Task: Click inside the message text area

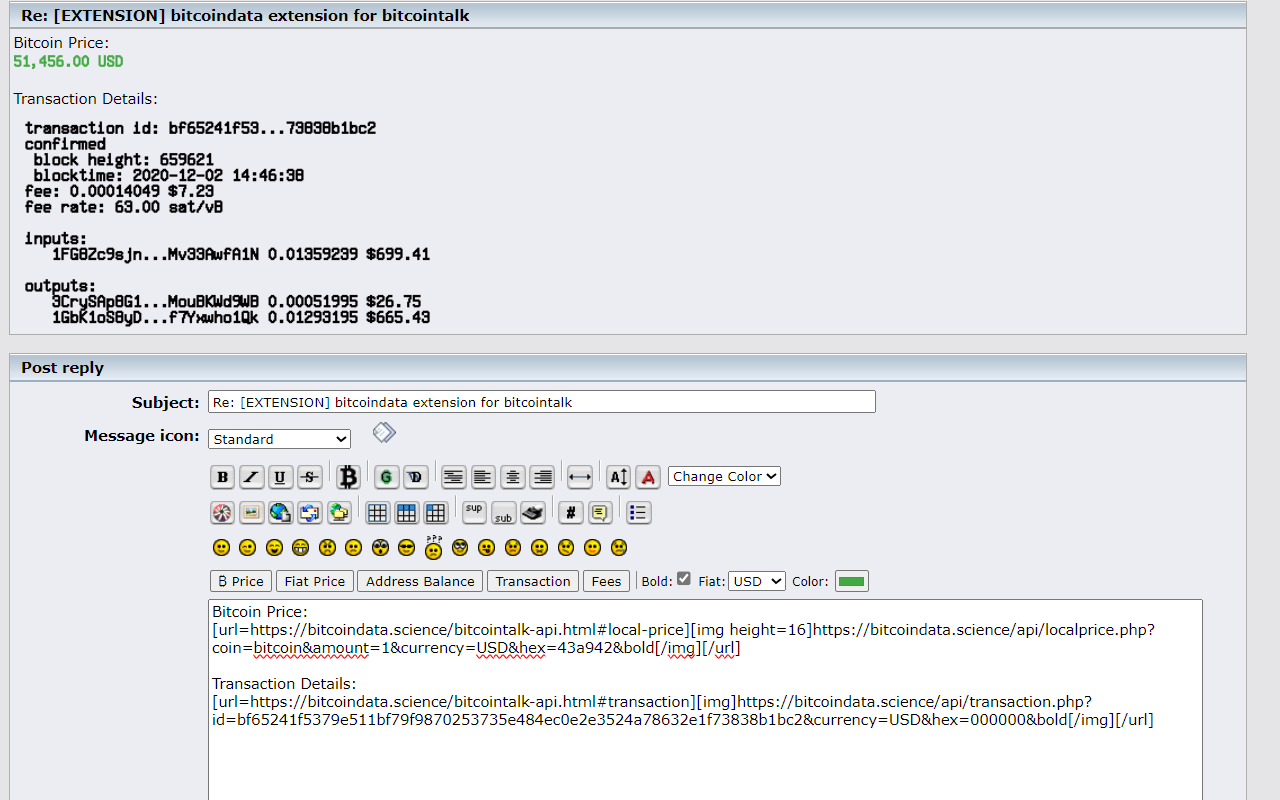Action: 705,699
